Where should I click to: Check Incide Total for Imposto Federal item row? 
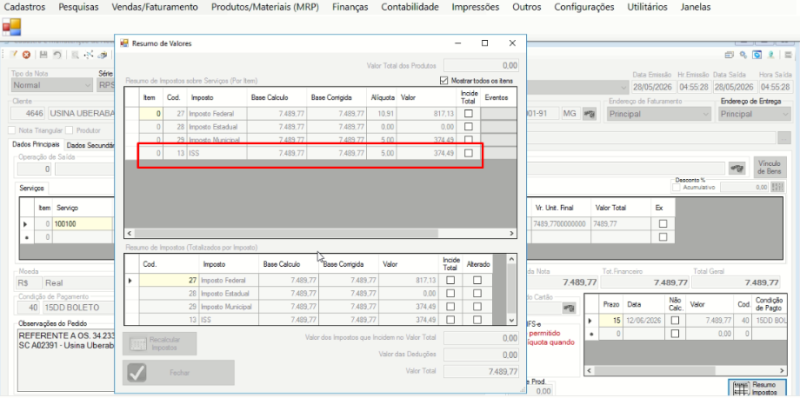pos(468,113)
